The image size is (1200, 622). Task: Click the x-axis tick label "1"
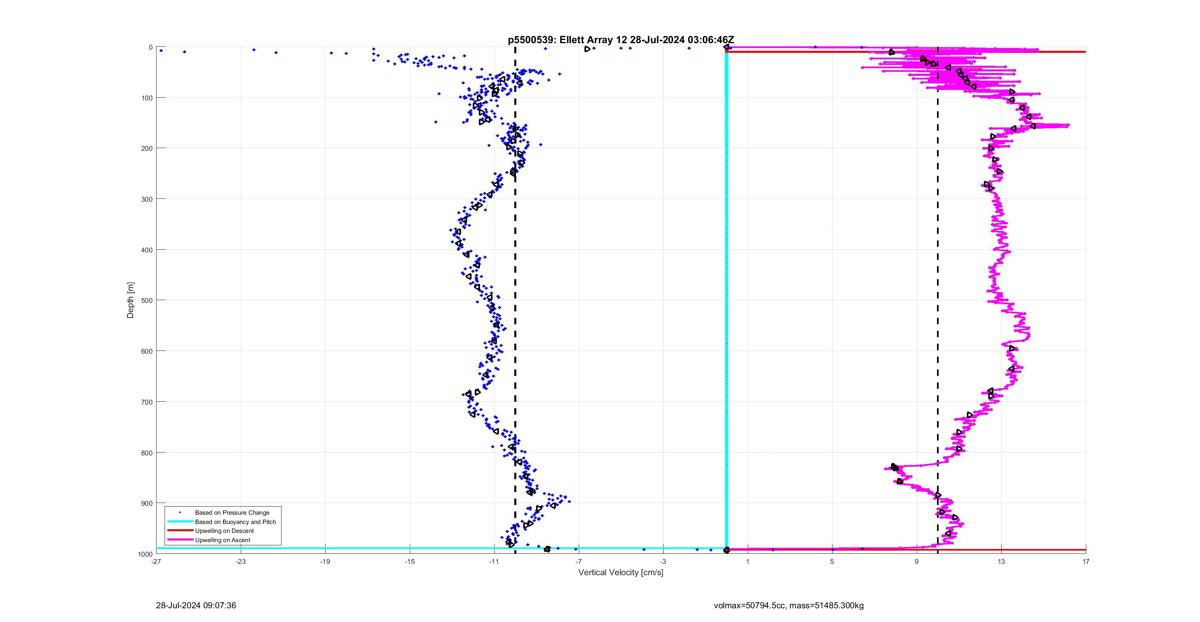(748, 561)
